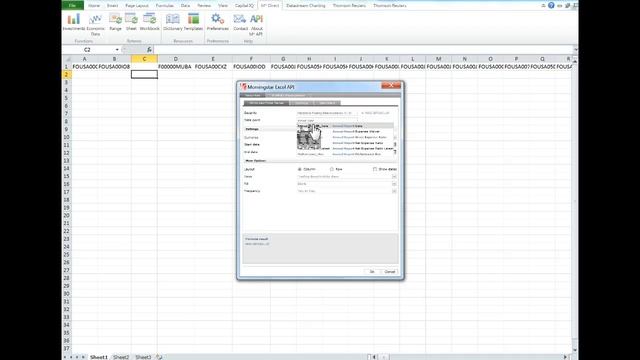Enable the Show dates checkbox
This screenshot has width=640, height=360.
[x=375, y=169]
